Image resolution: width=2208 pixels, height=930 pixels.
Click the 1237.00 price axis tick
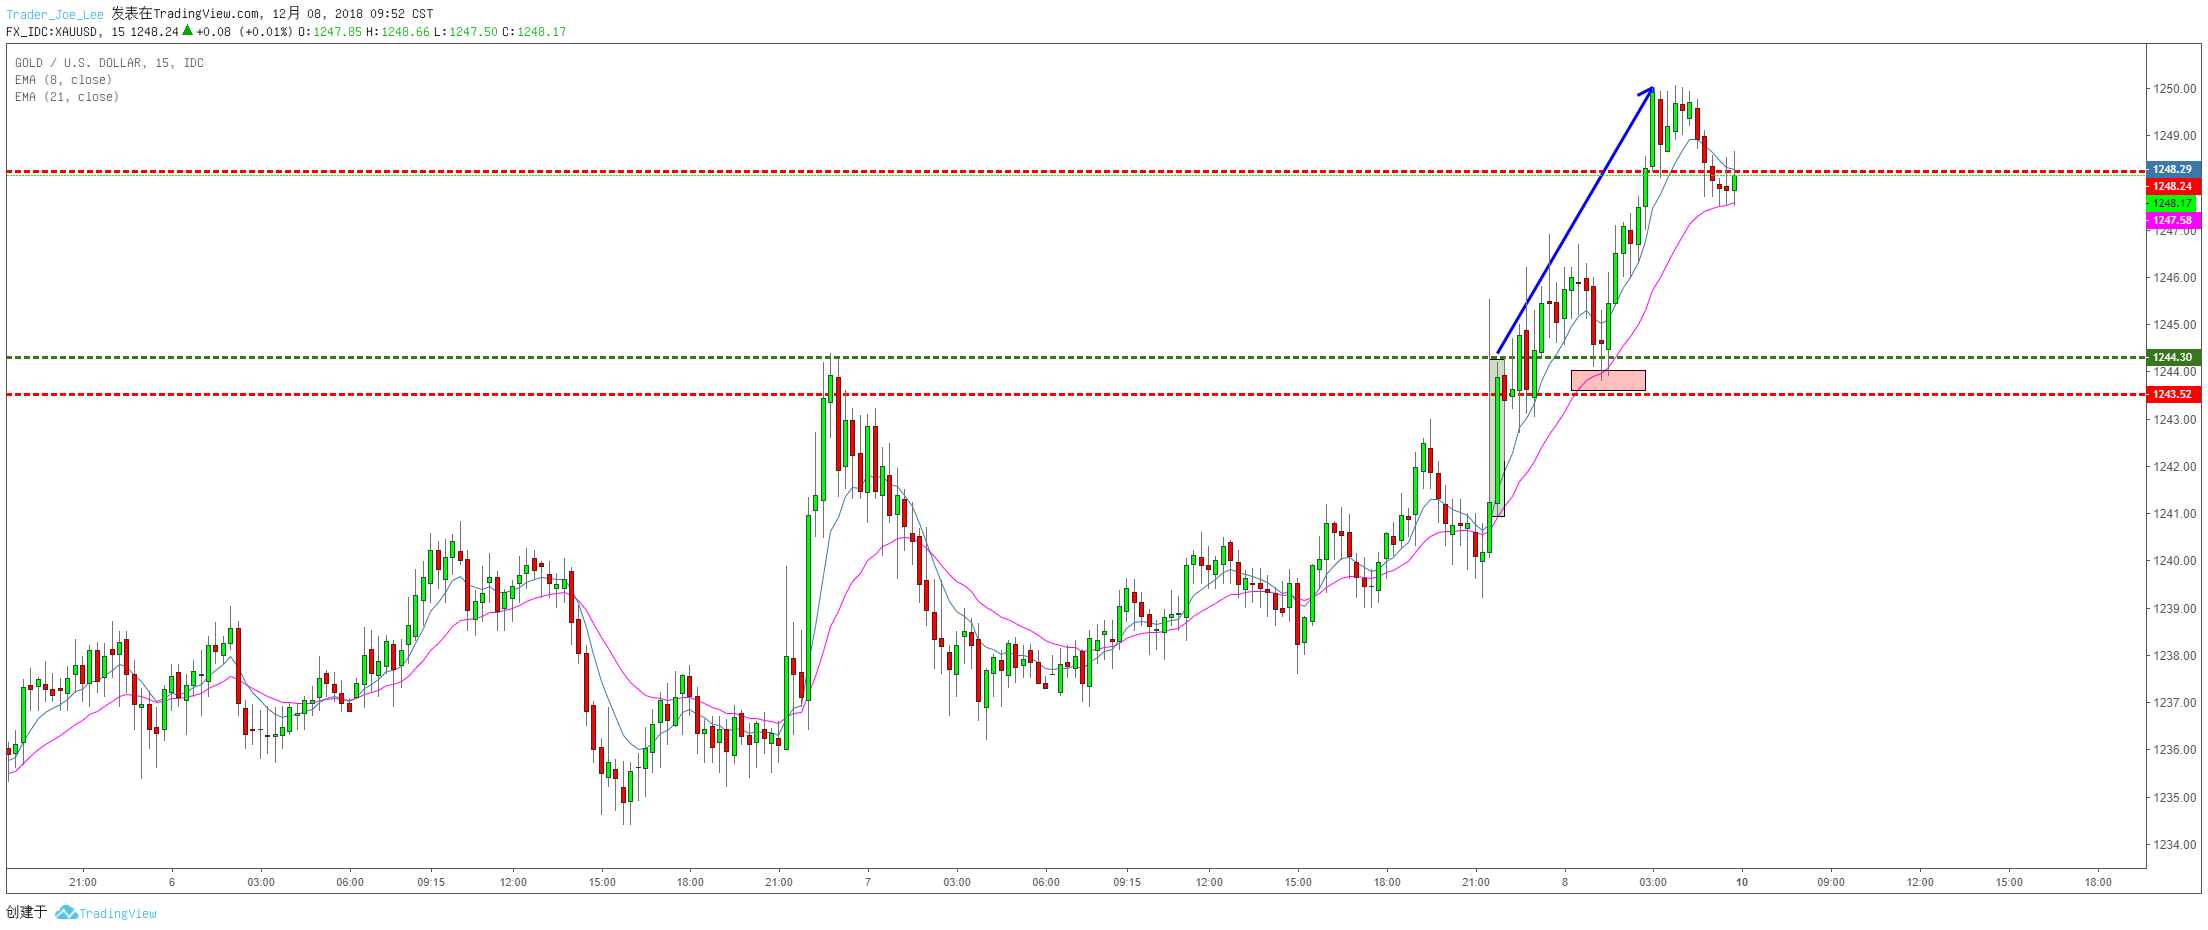tap(2175, 702)
